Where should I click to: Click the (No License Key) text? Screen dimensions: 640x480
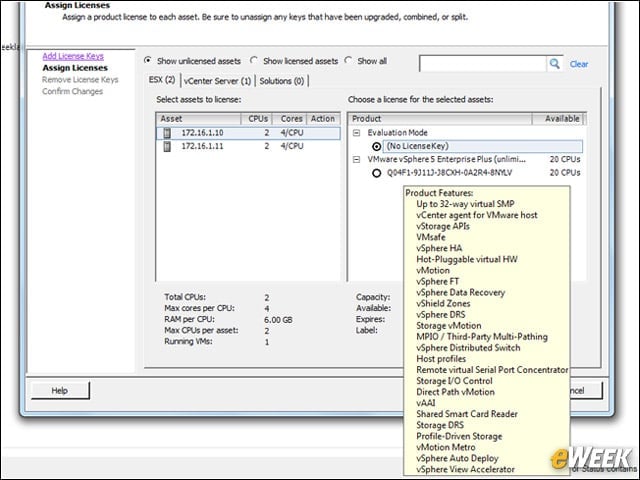point(418,146)
